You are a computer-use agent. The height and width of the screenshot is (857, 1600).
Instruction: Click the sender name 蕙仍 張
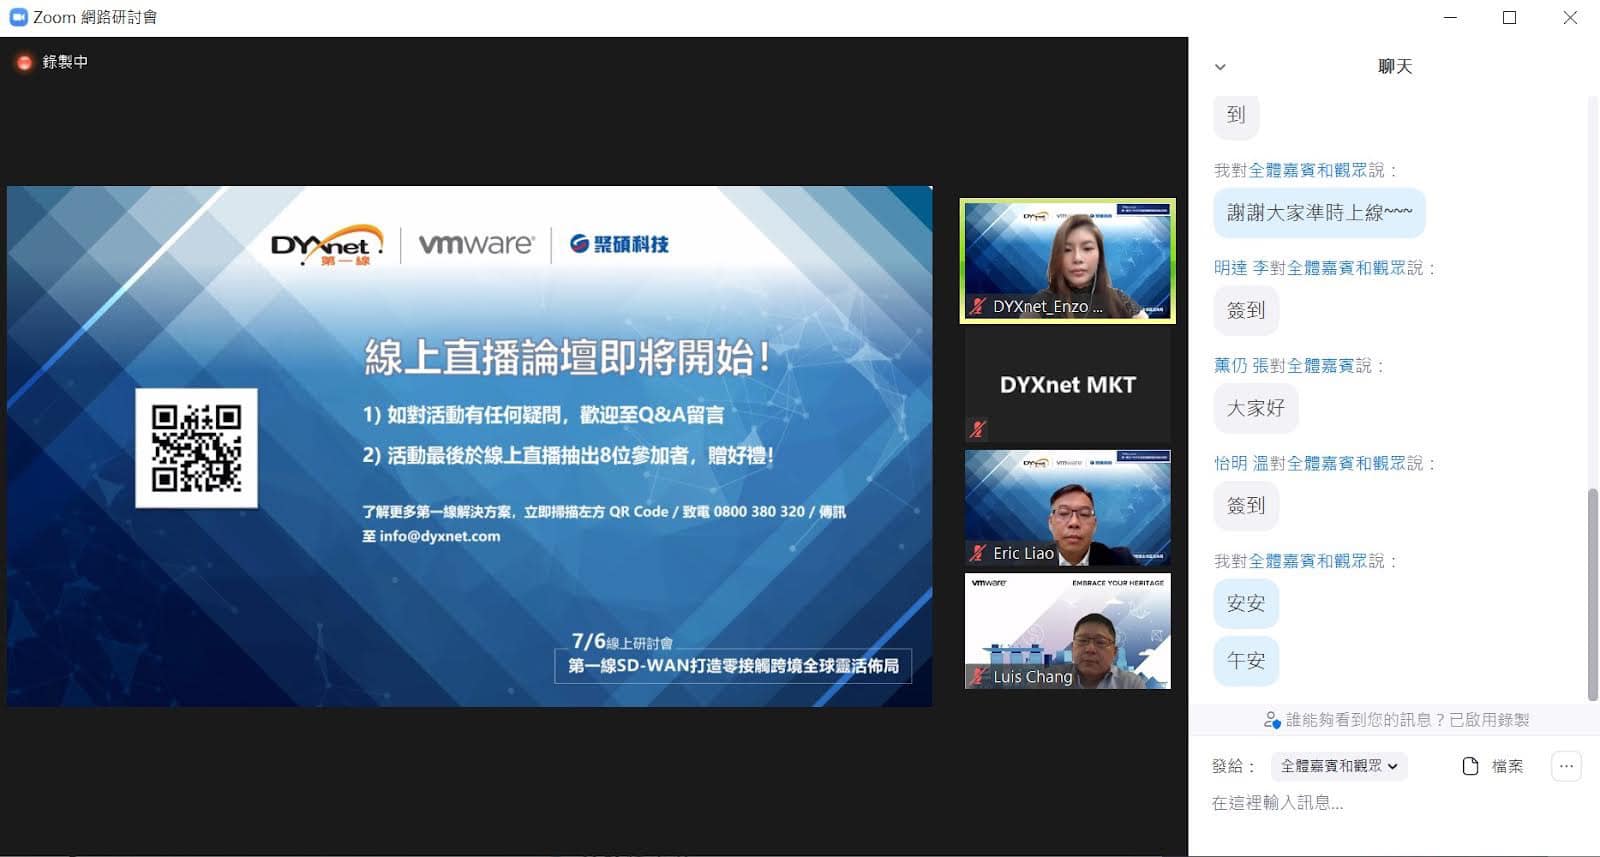[1240, 366]
